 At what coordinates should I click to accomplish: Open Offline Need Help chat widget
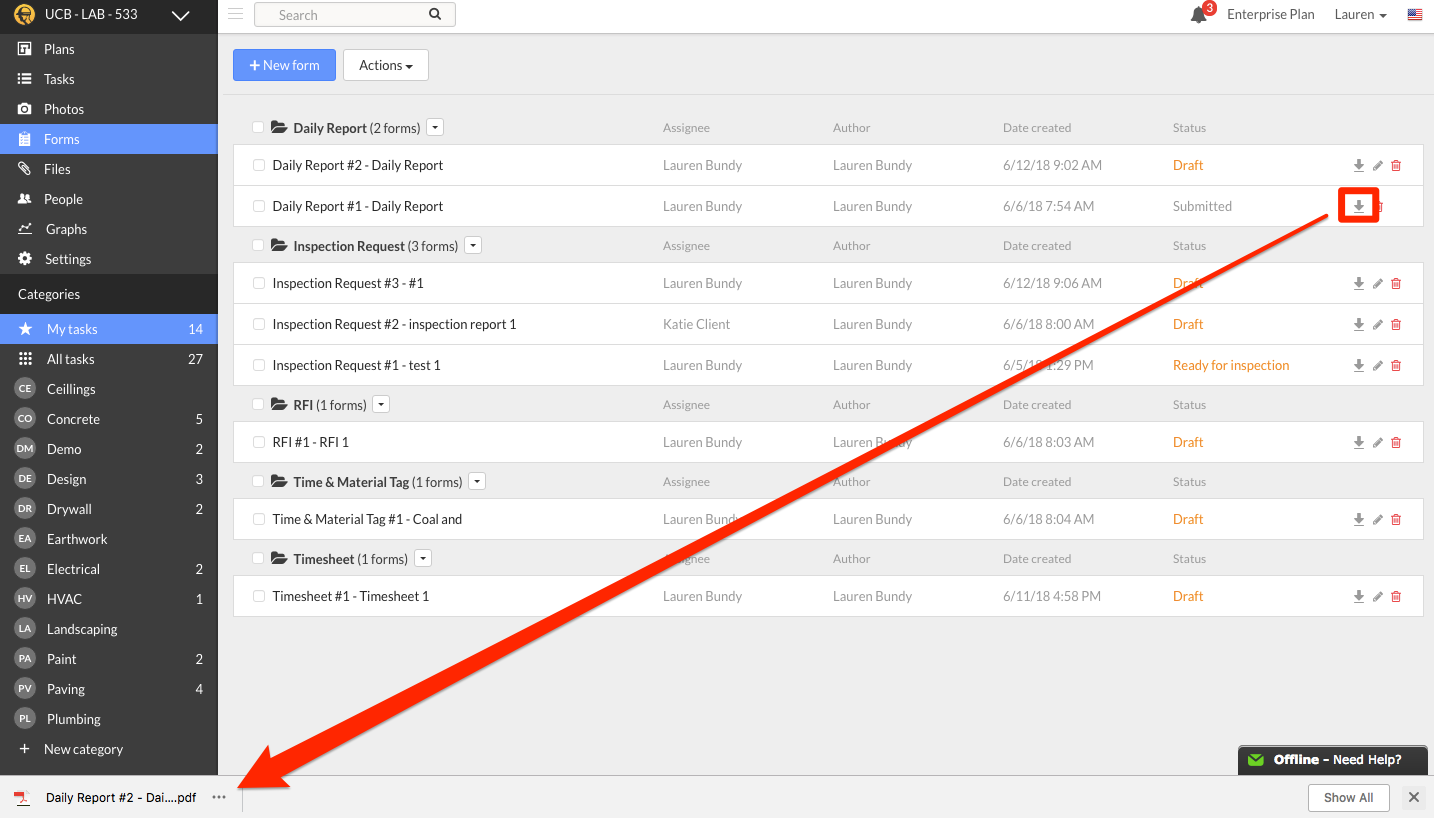tap(1335, 760)
